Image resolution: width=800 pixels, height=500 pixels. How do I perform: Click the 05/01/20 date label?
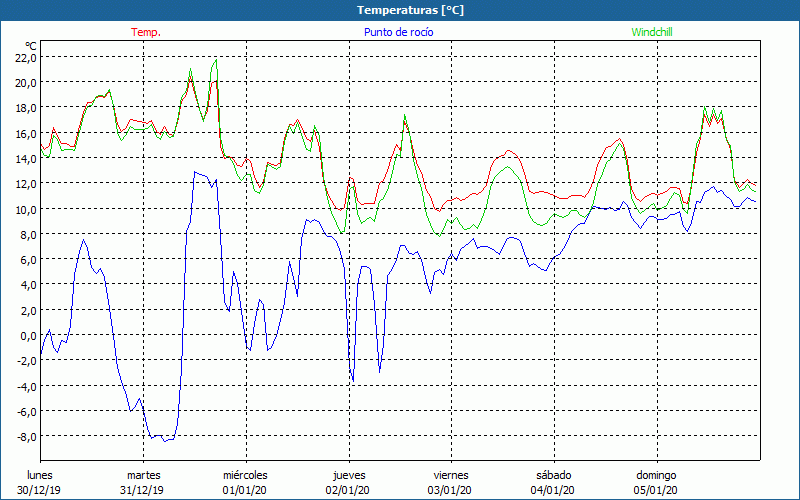656,490
